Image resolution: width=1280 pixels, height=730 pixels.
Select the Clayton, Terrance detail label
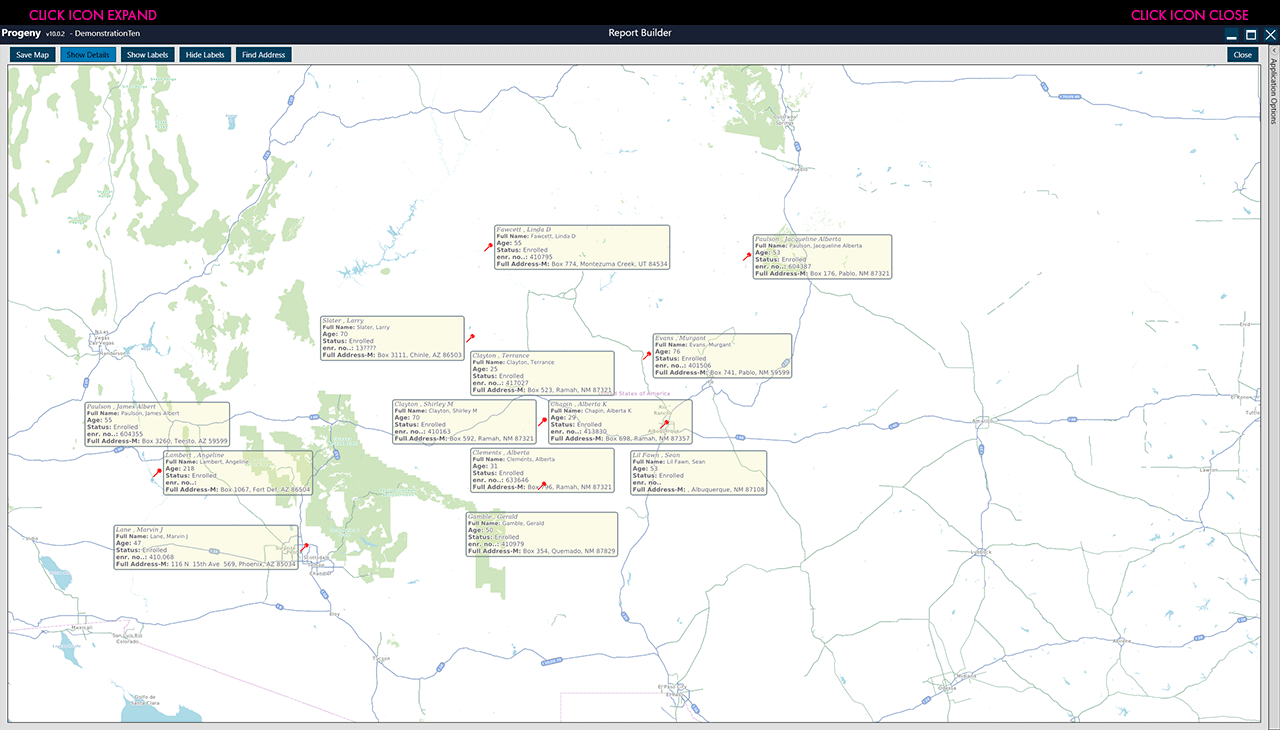(542, 373)
